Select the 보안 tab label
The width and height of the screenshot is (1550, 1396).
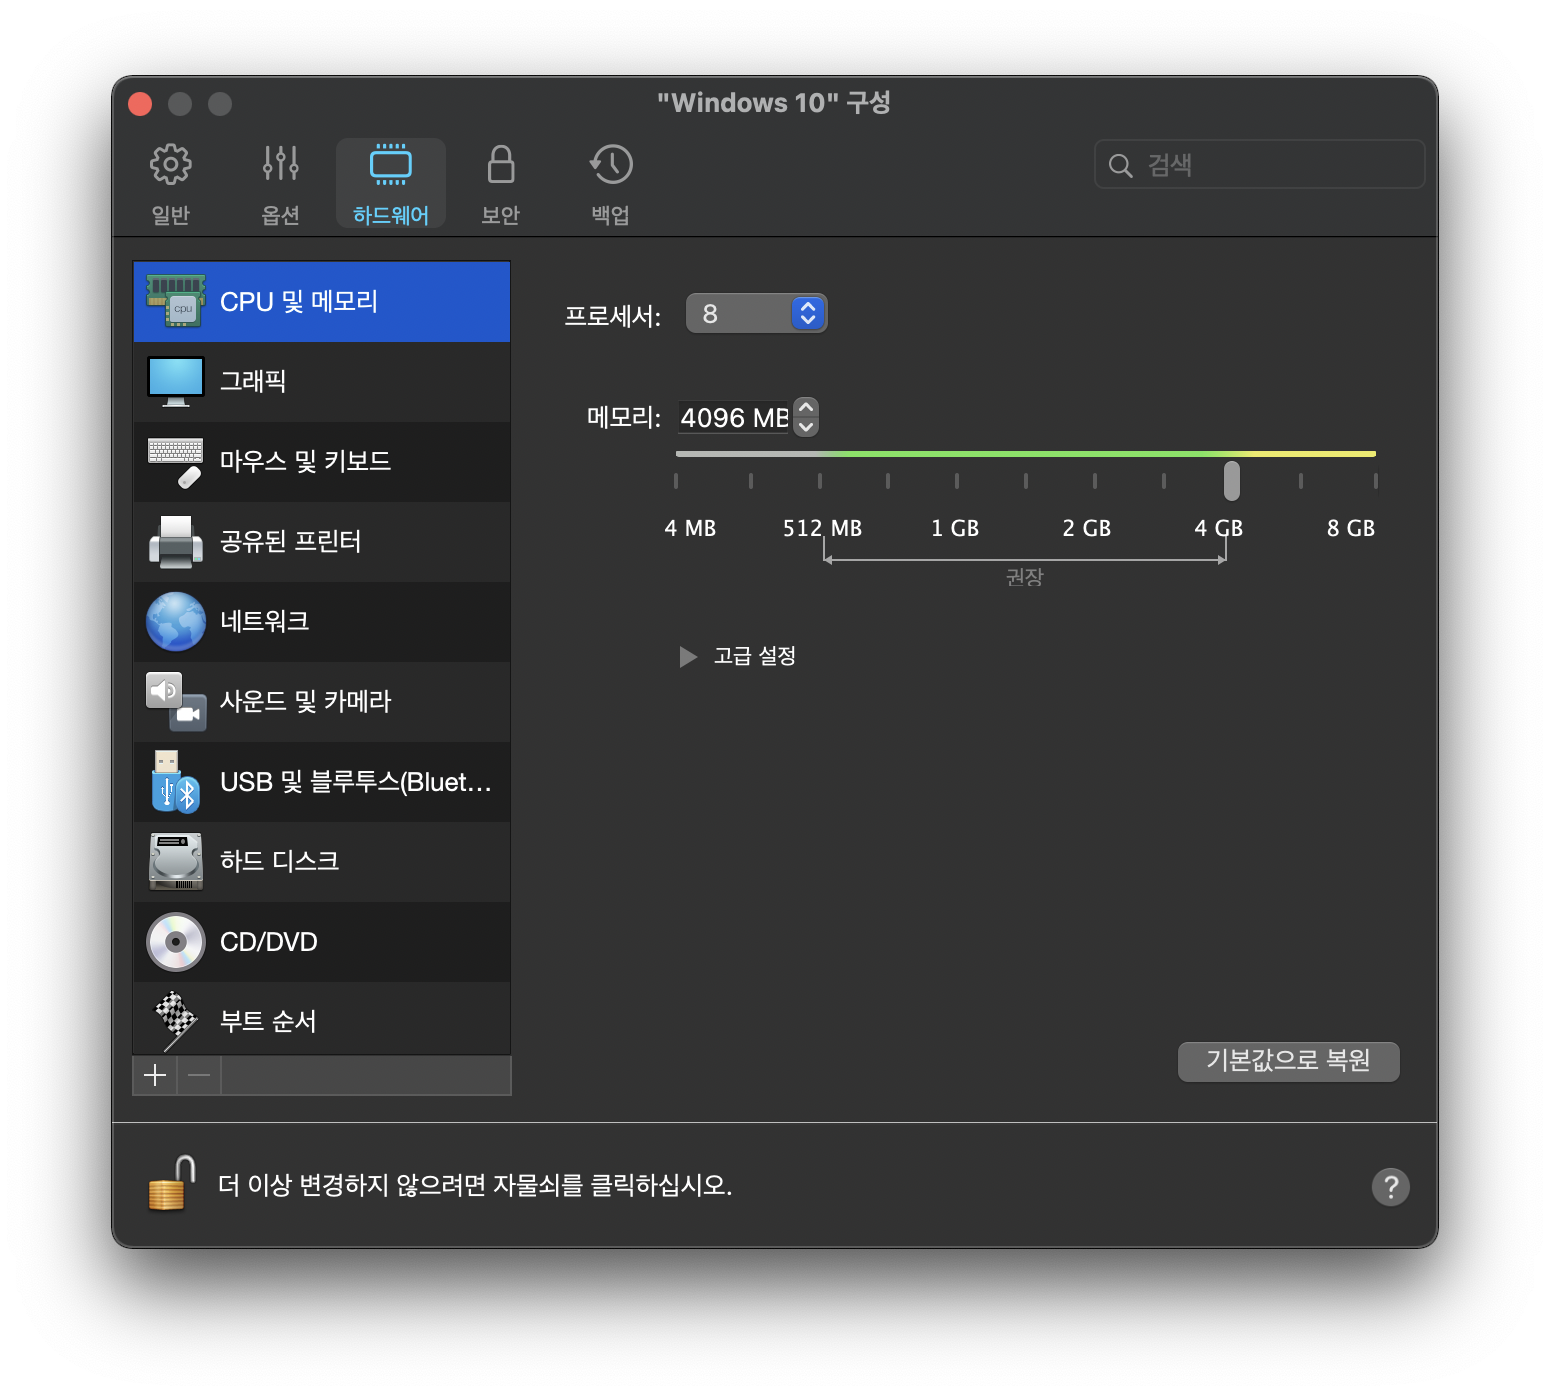point(501,215)
